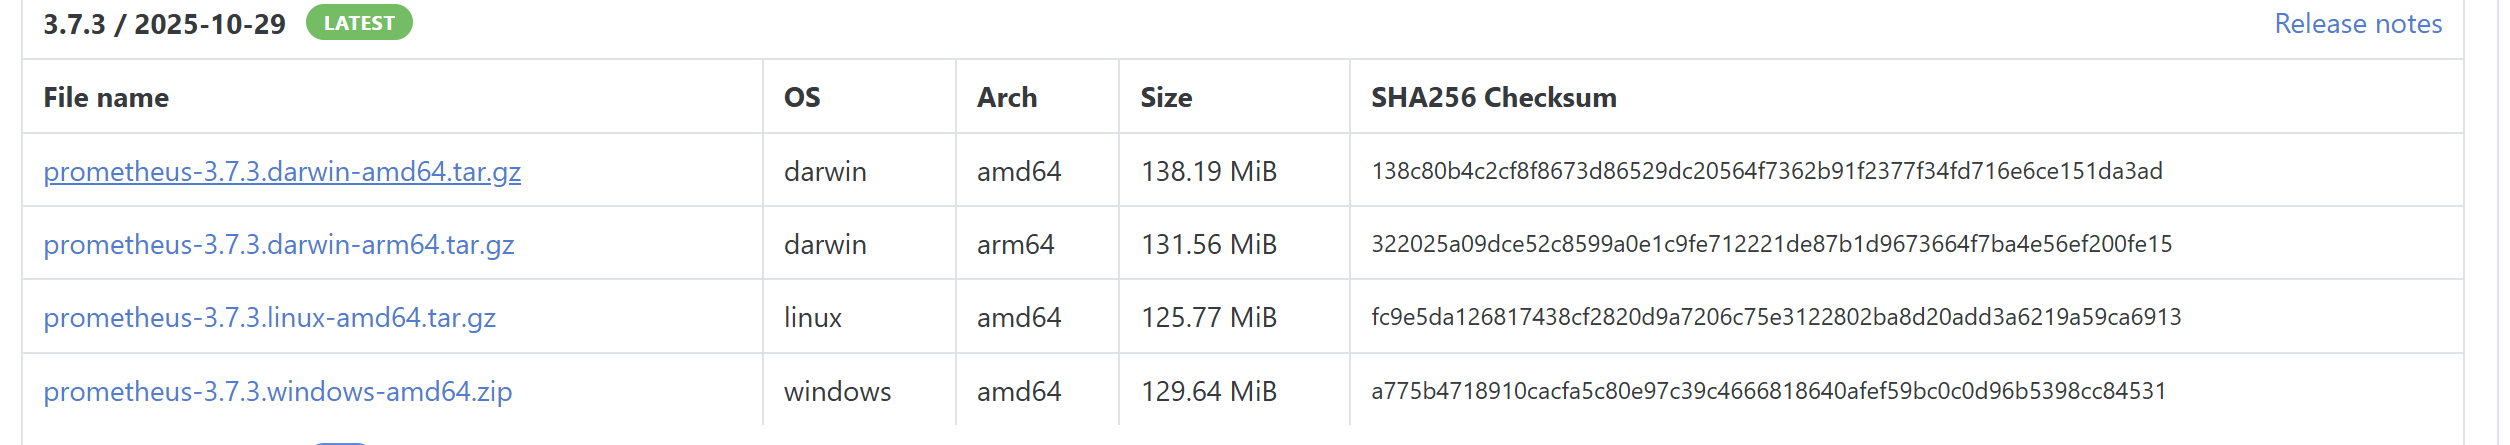Image resolution: width=2510 pixels, height=445 pixels.
Task: Click the 125.77 MiB size cell
Action: pos(1209,318)
